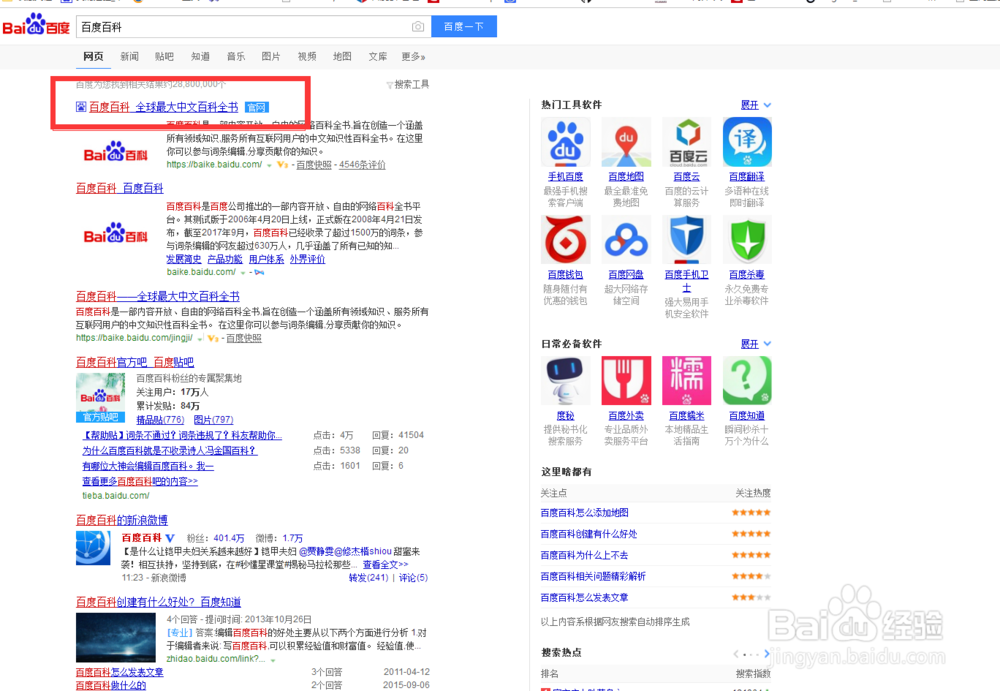The height and width of the screenshot is (691, 1000).
Task: Open dropdown arrow beside baike.baidu.com/ second result
Action: click(242, 272)
